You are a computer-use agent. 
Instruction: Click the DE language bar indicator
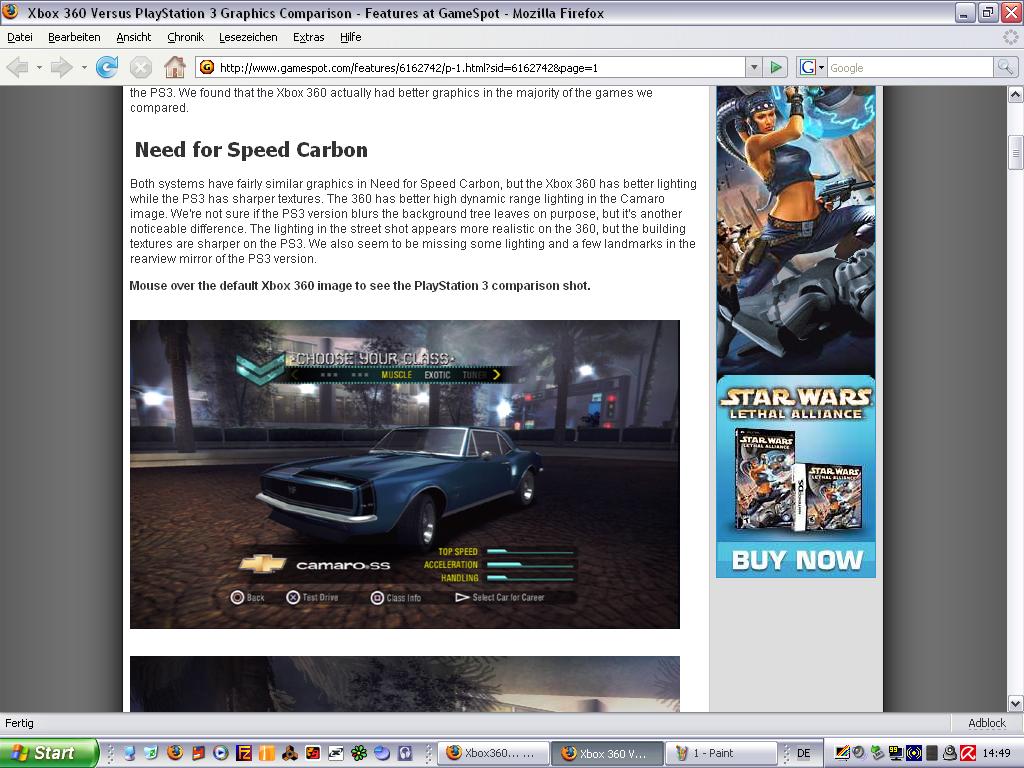[804, 753]
